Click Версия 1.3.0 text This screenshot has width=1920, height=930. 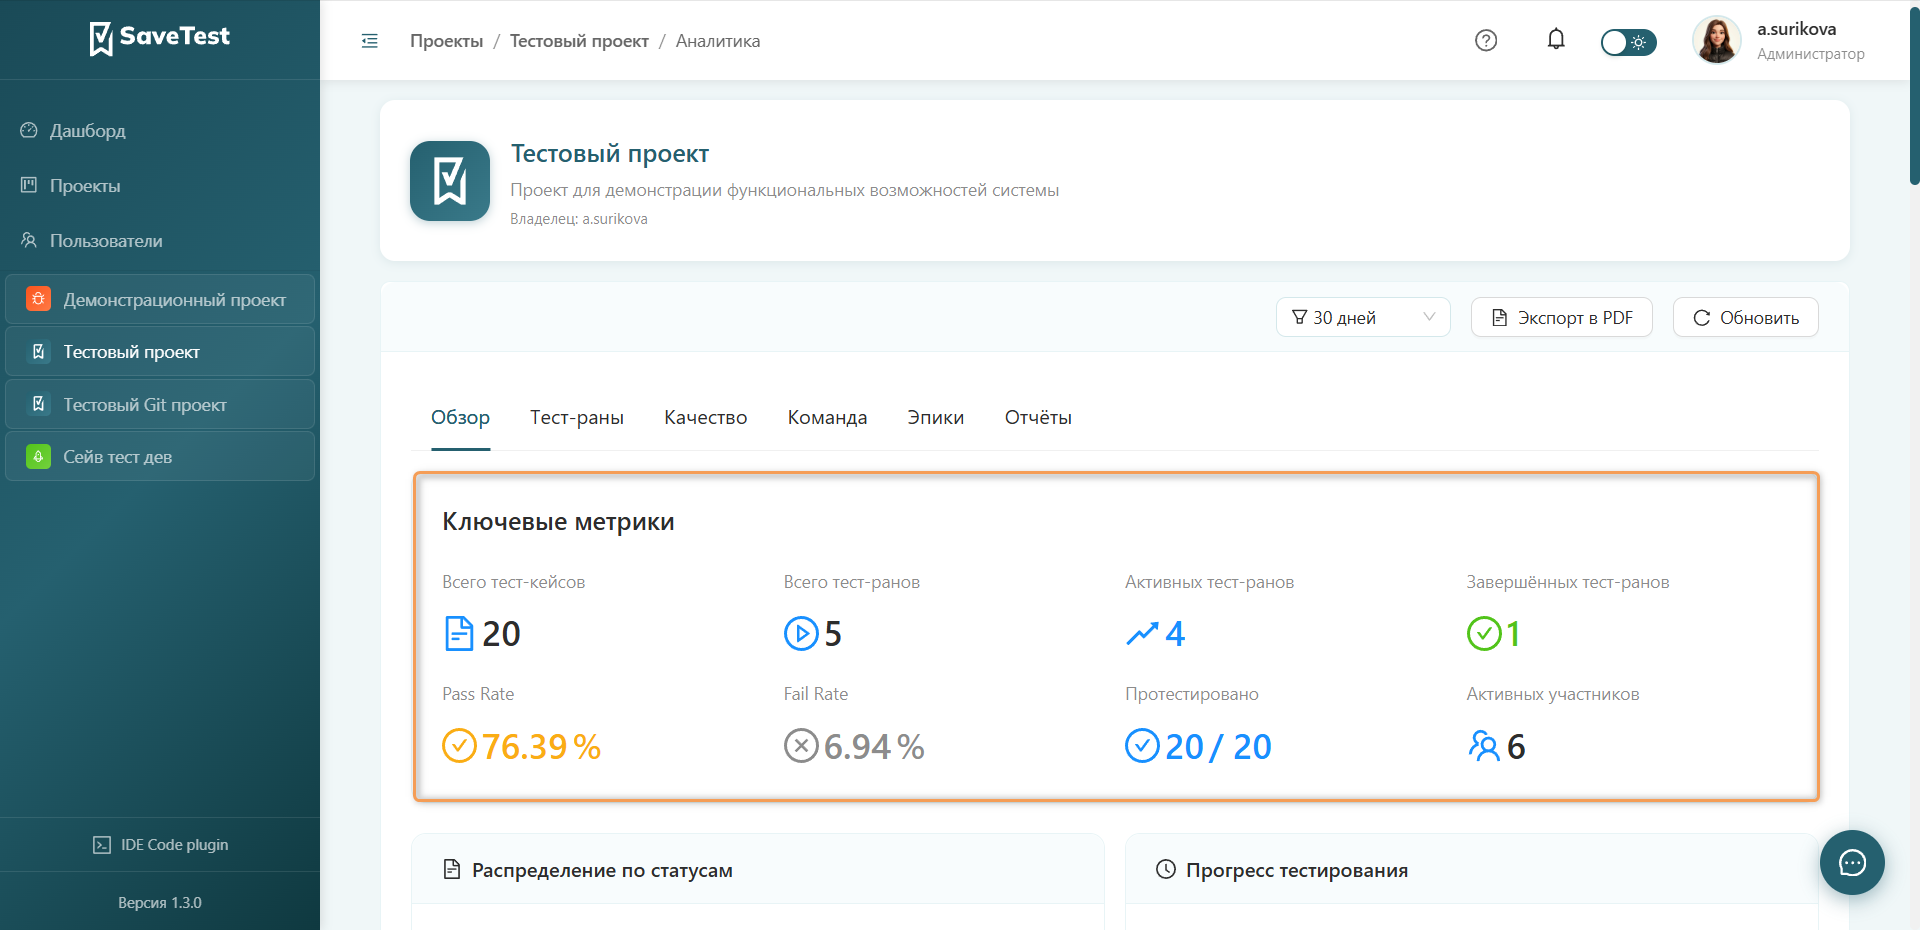tap(160, 903)
